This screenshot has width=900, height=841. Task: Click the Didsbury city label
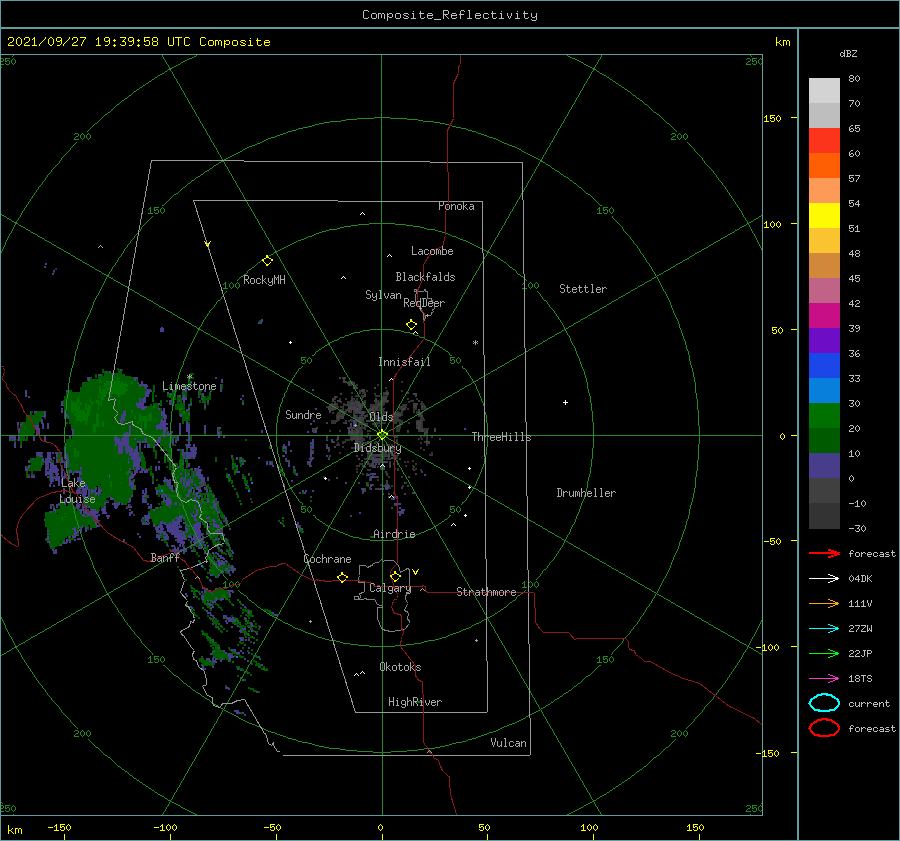pos(378,448)
